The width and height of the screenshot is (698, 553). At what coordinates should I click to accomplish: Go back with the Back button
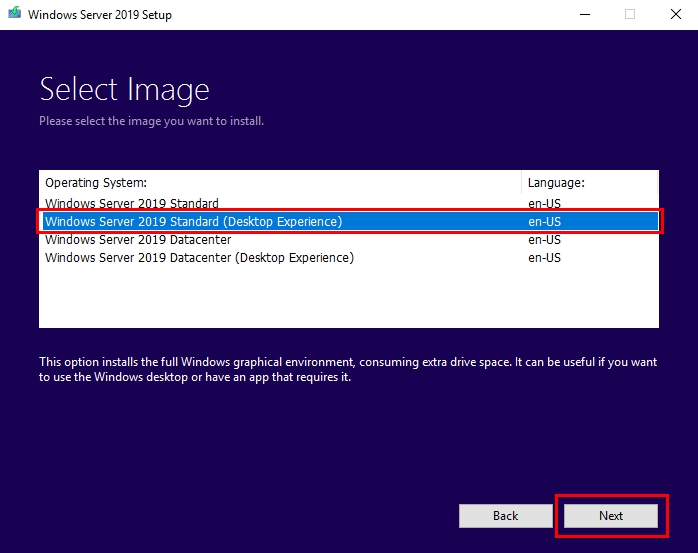pyautogui.click(x=506, y=516)
